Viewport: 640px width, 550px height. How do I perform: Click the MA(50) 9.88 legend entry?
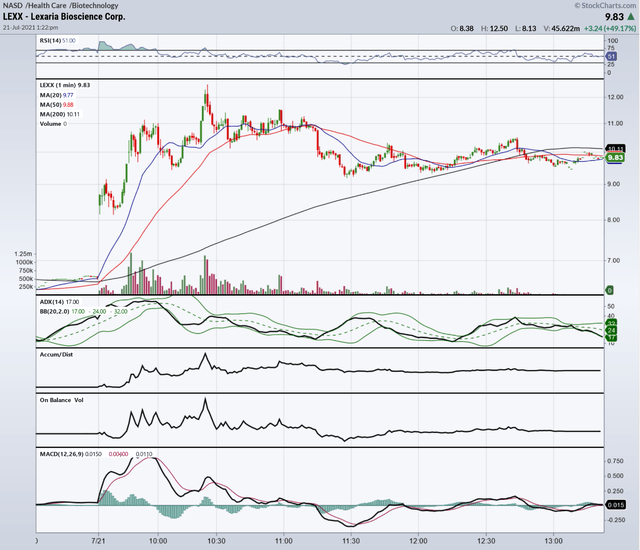(x=57, y=104)
